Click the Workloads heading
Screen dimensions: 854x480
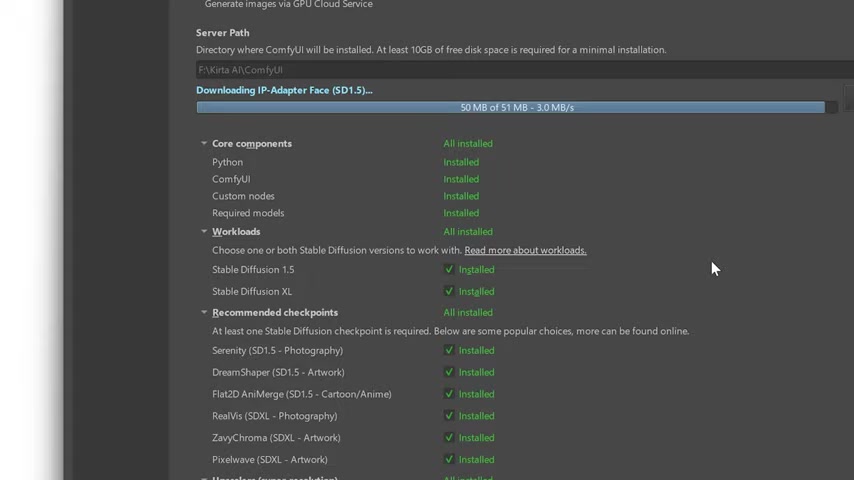[x=236, y=232]
